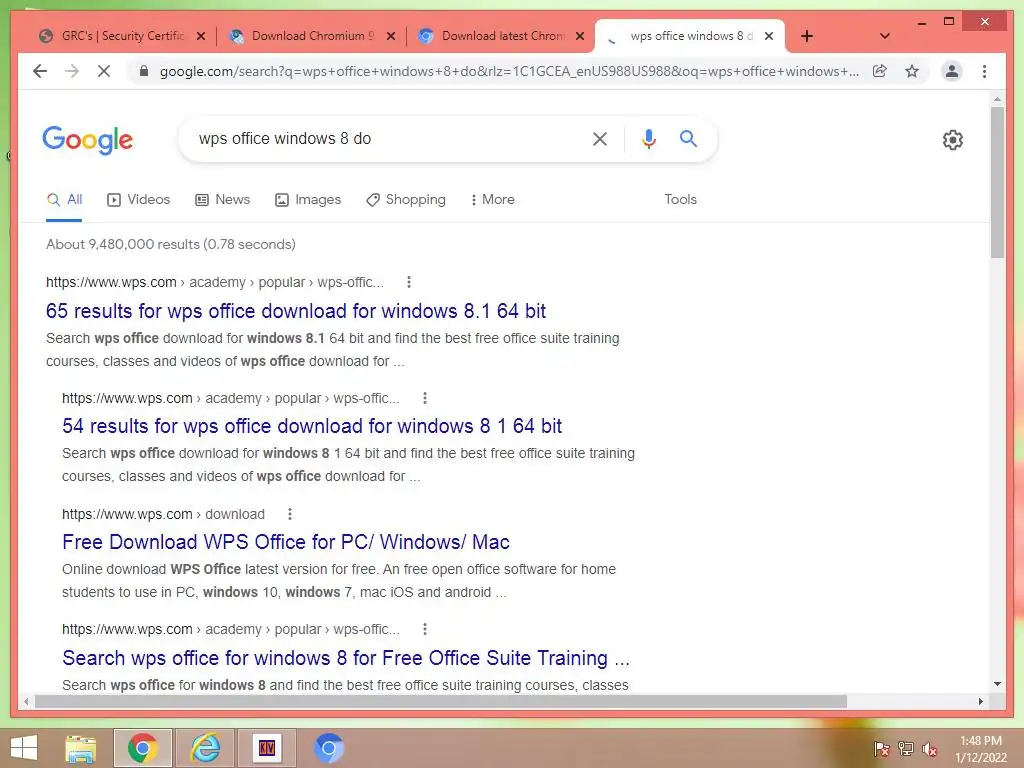This screenshot has width=1024, height=768.
Task: Select the News search filter
Action: click(x=223, y=200)
